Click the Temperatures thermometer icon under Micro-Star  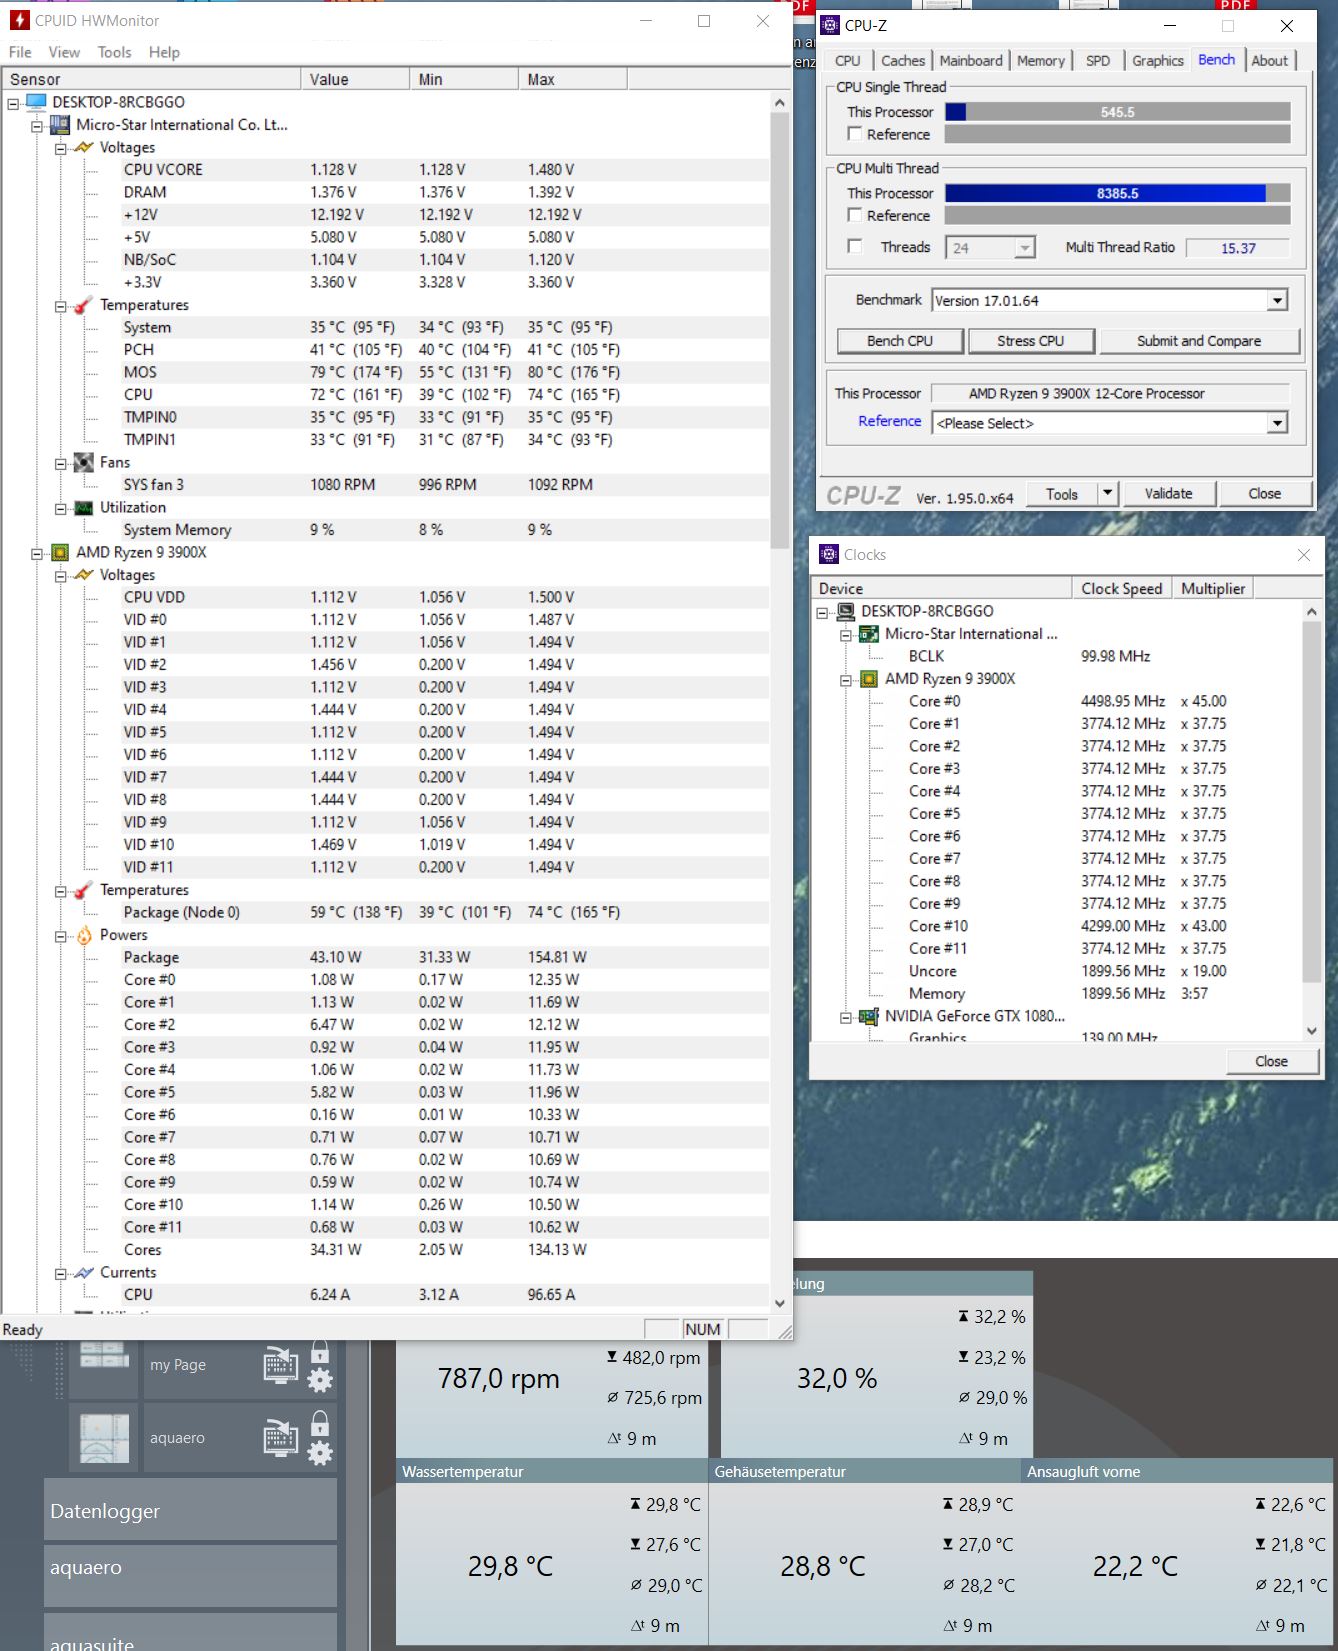click(84, 305)
